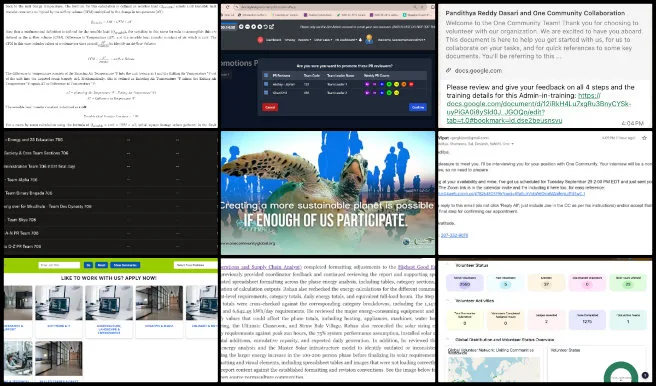The height and width of the screenshot is (386, 656).
Task: Click the red circle logo beside Dashboard
Action: pyautogui.click(x=260, y=40)
